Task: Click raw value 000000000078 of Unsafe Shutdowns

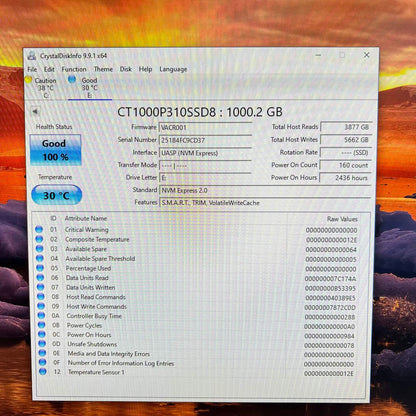Action: 329,345
